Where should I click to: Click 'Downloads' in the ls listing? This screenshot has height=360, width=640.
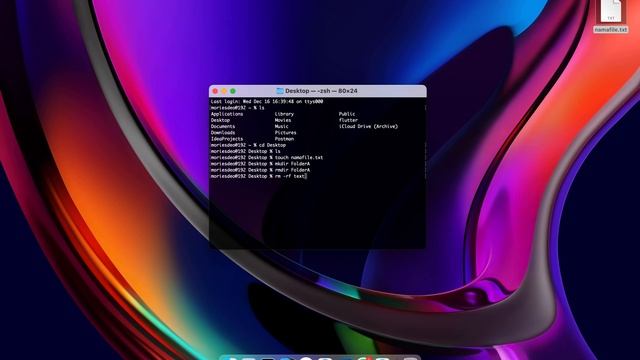click(223, 133)
